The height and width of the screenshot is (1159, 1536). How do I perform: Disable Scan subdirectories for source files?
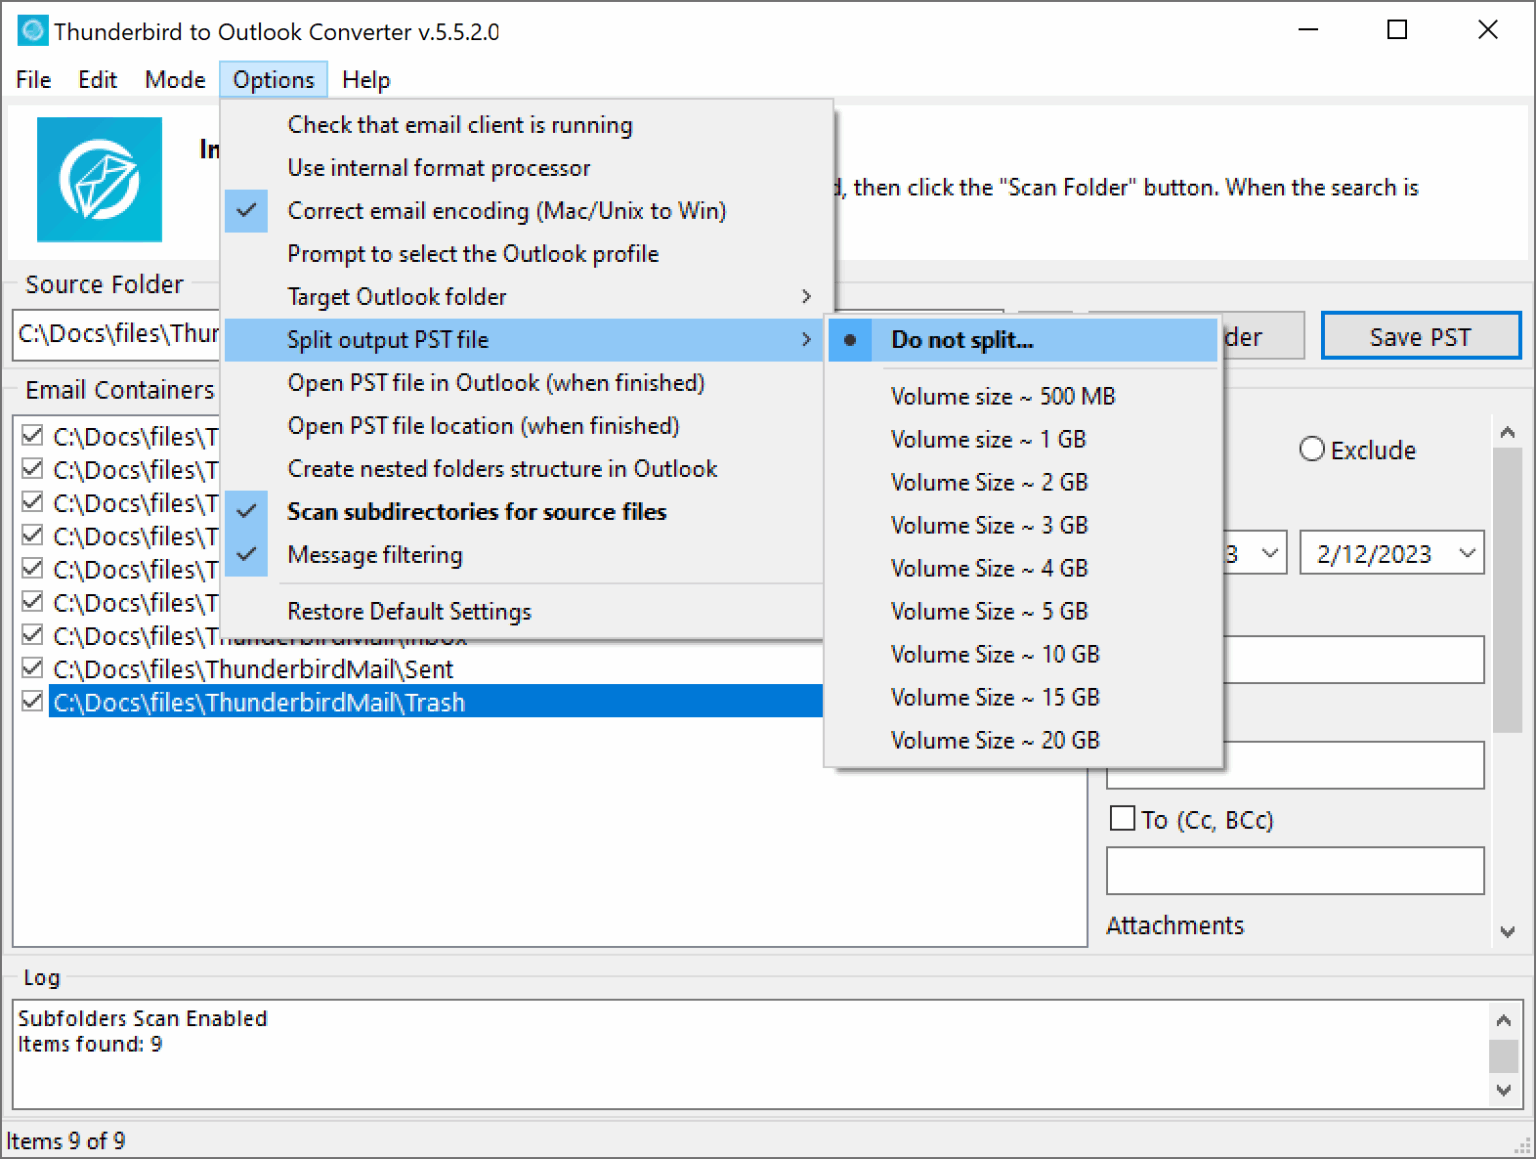pyautogui.click(x=476, y=511)
